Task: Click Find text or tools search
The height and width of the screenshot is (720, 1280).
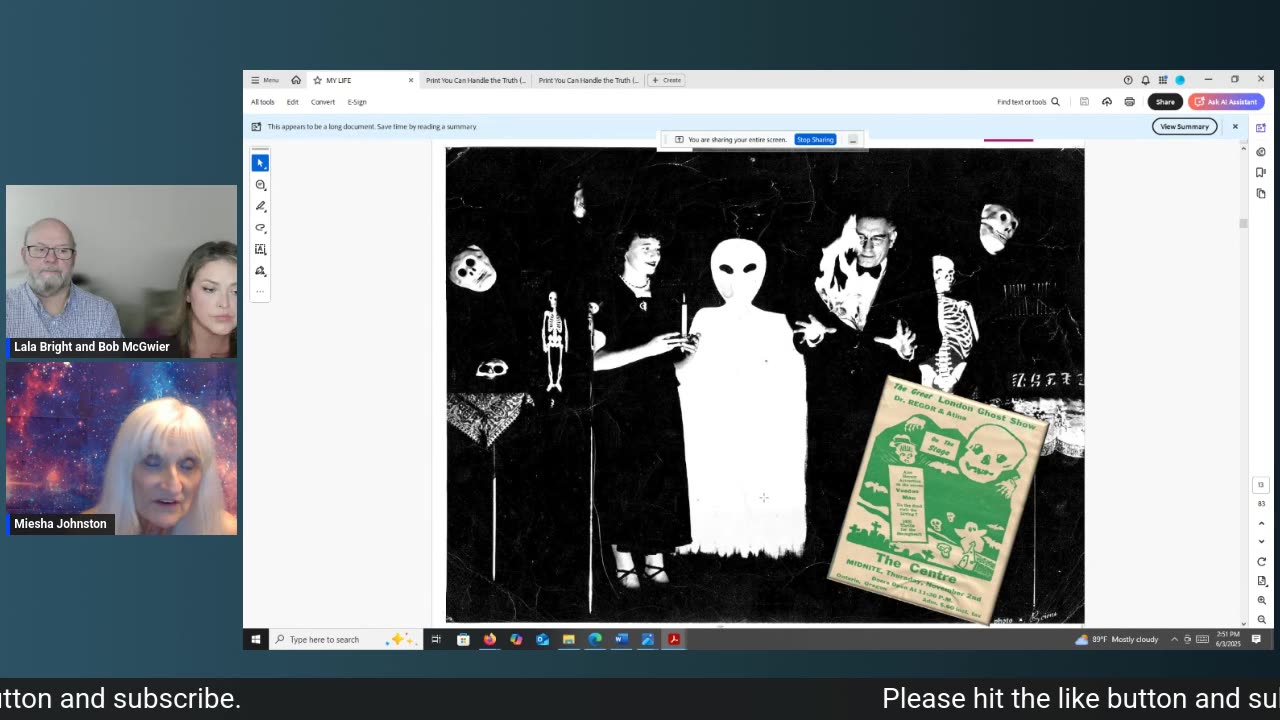Action: coord(1028,102)
